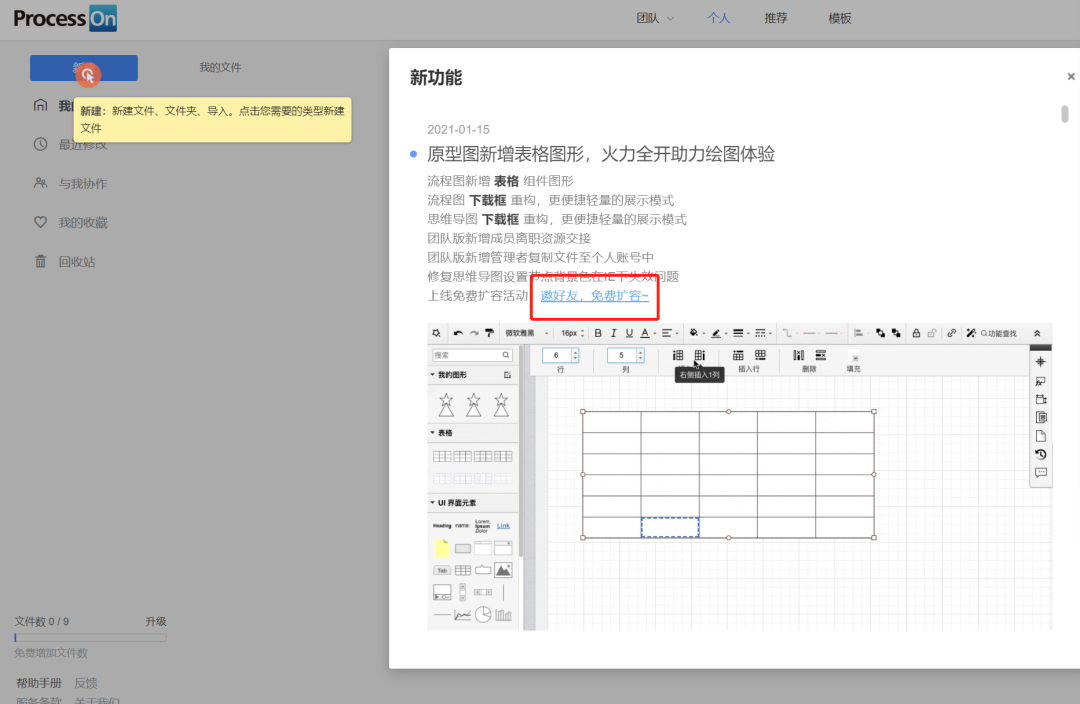Click the lock icon in editor toolbar
The image size is (1080, 704).
916,333
